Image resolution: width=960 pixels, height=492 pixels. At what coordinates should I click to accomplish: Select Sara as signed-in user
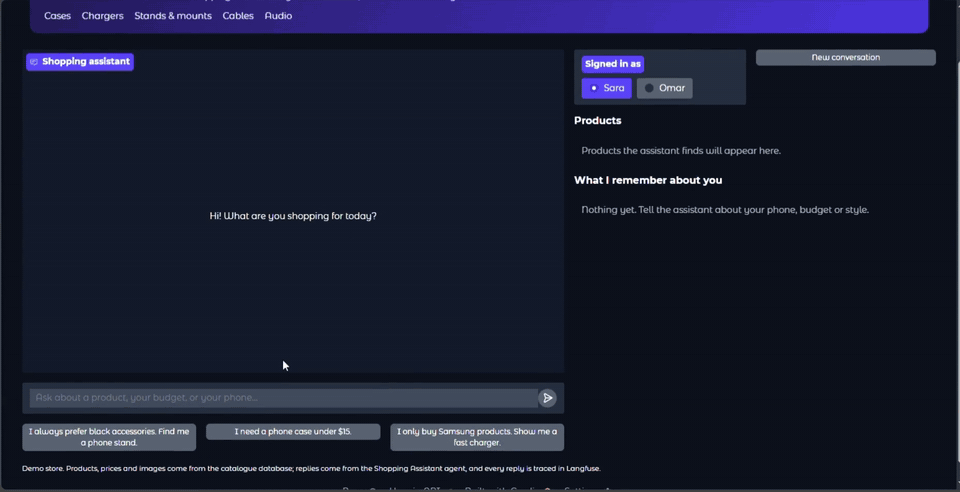point(606,88)
